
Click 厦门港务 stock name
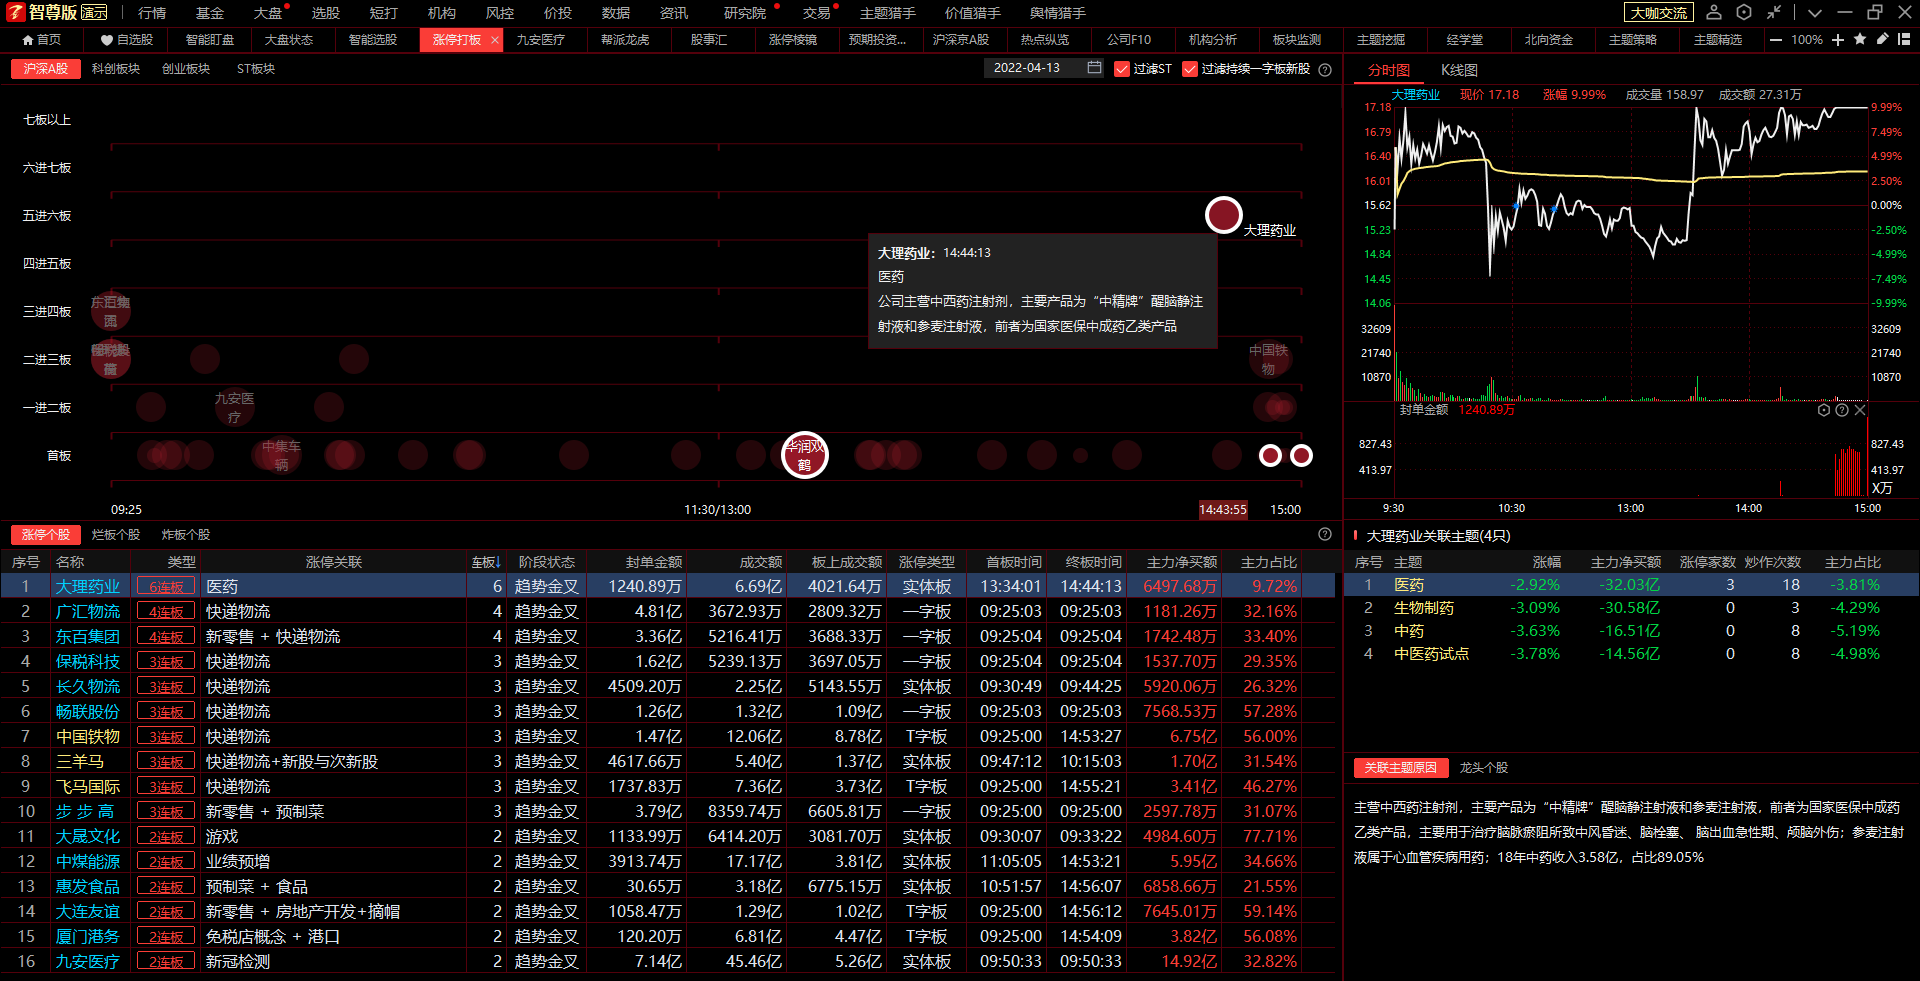click(x=88, y=937)
